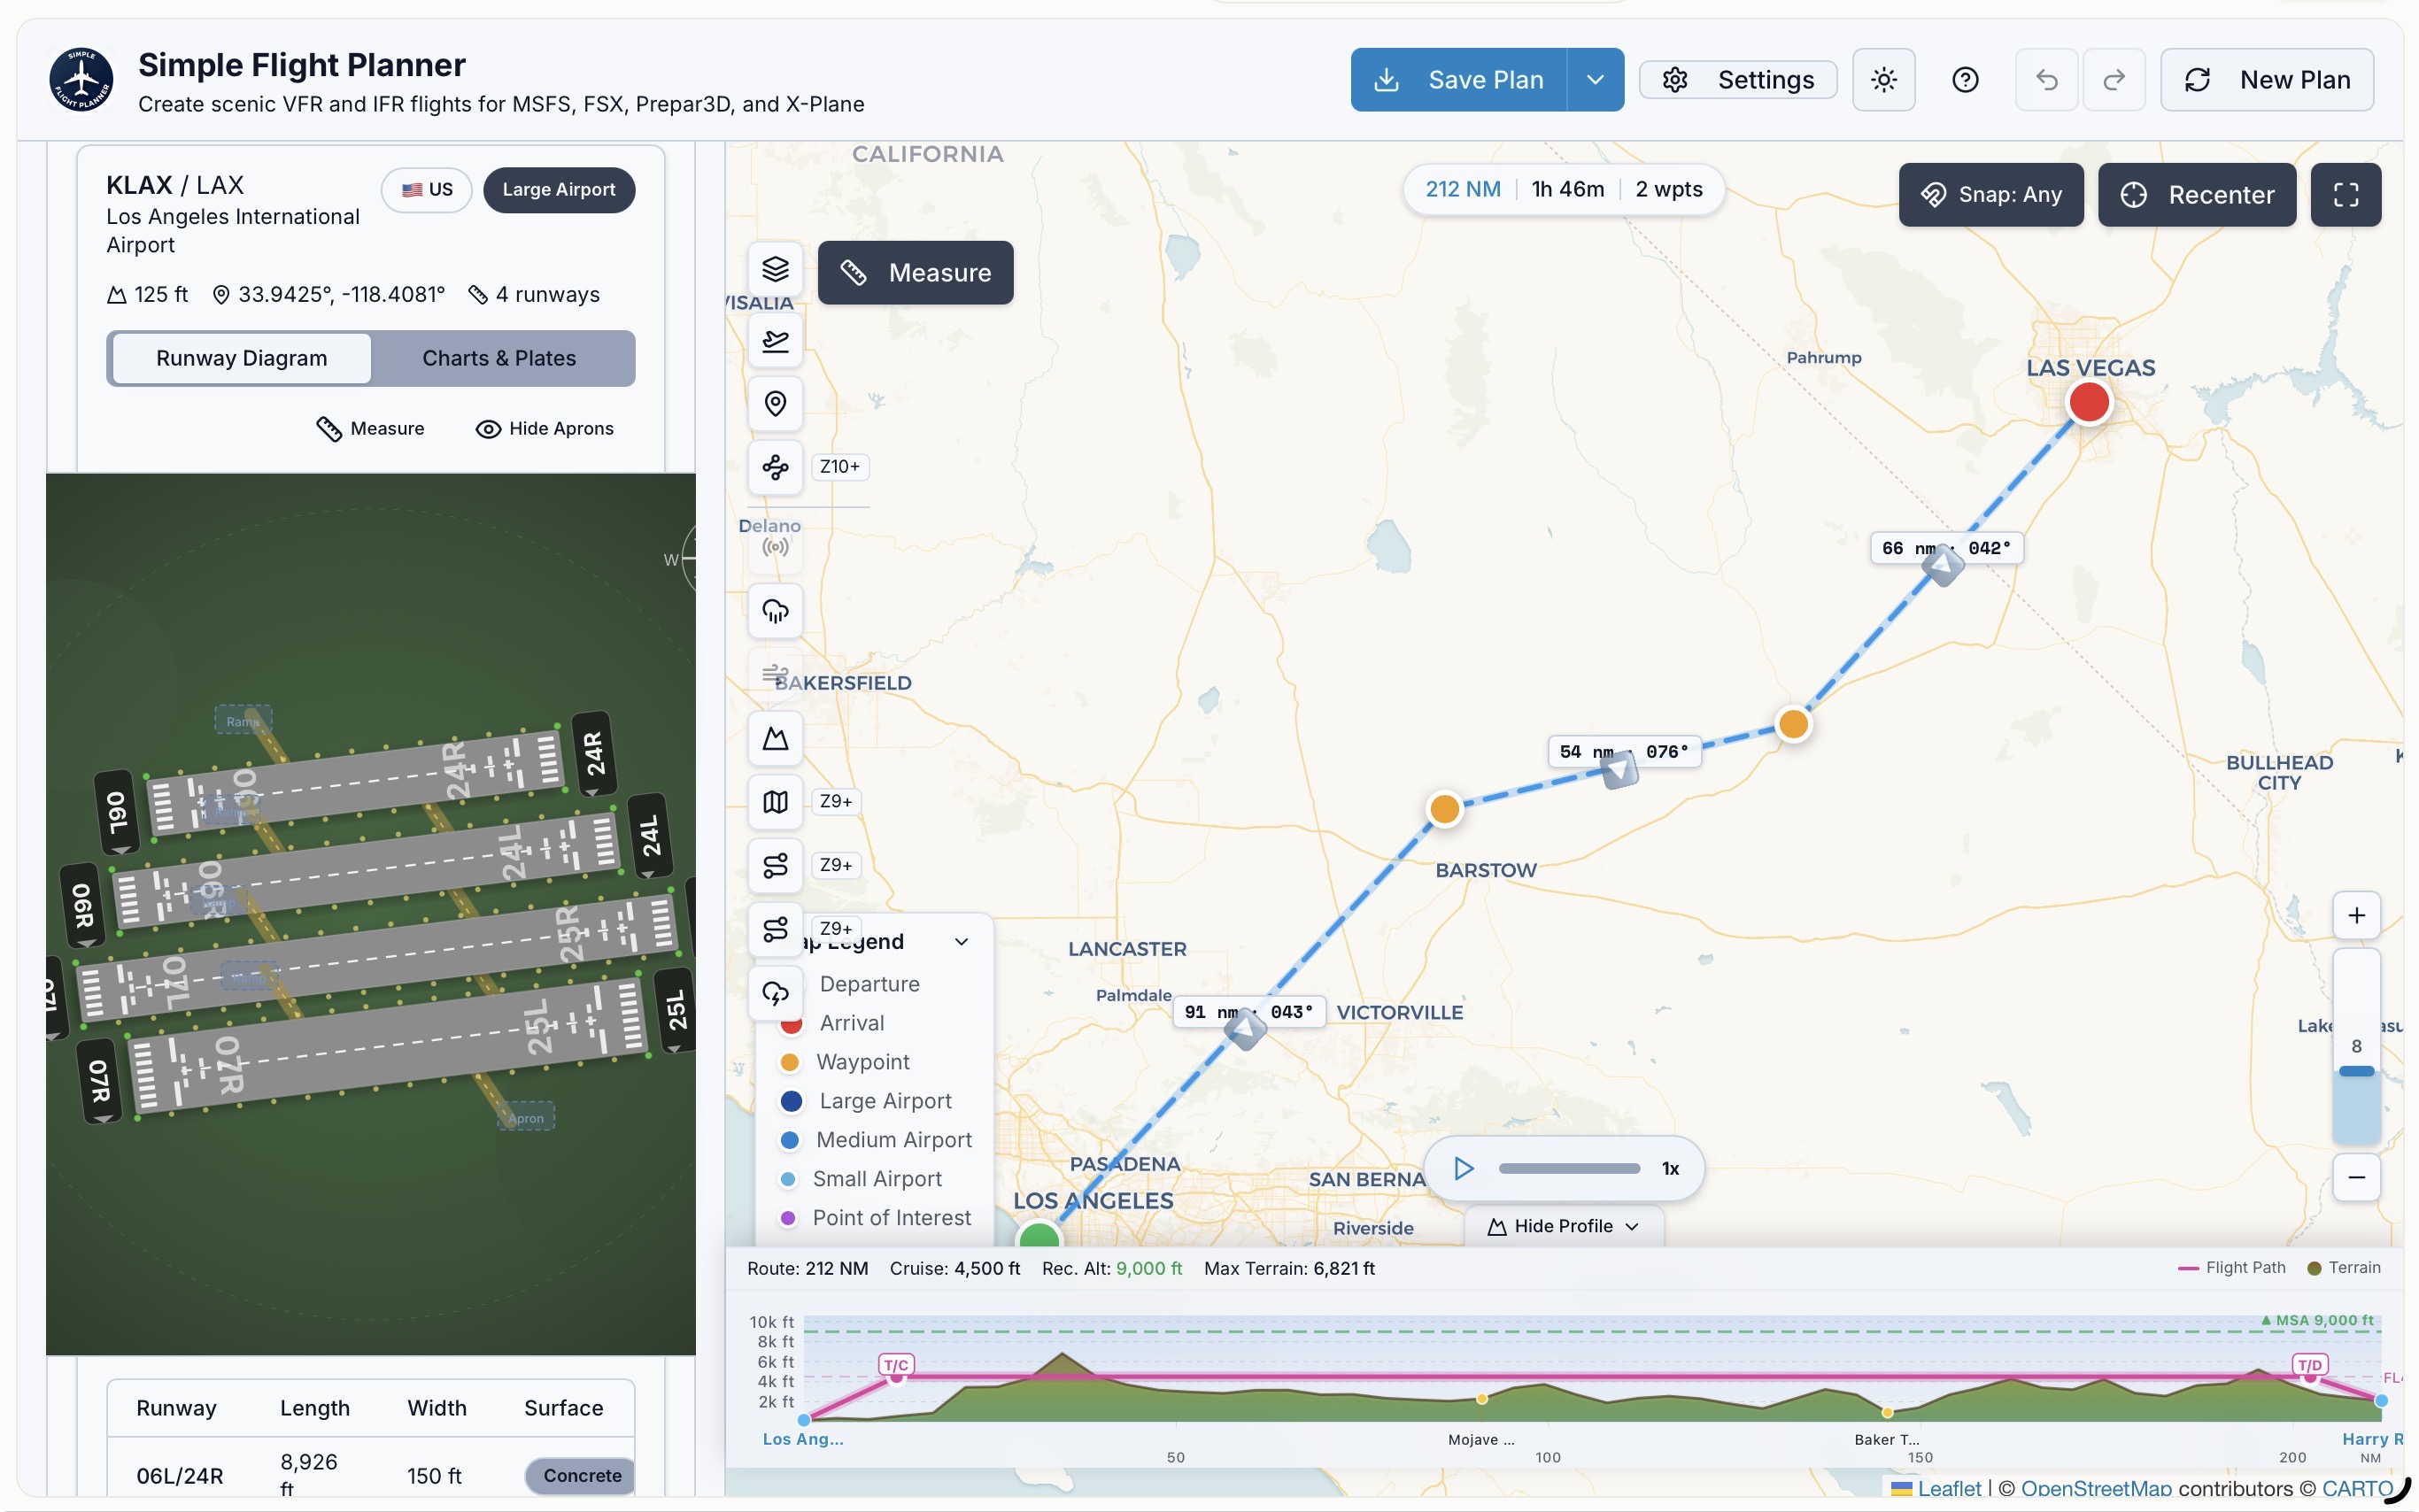Click the flight playback progress slider
This screenshot has width=2419, height=1512.
pyautogui.click(x=1569, y=1169)
